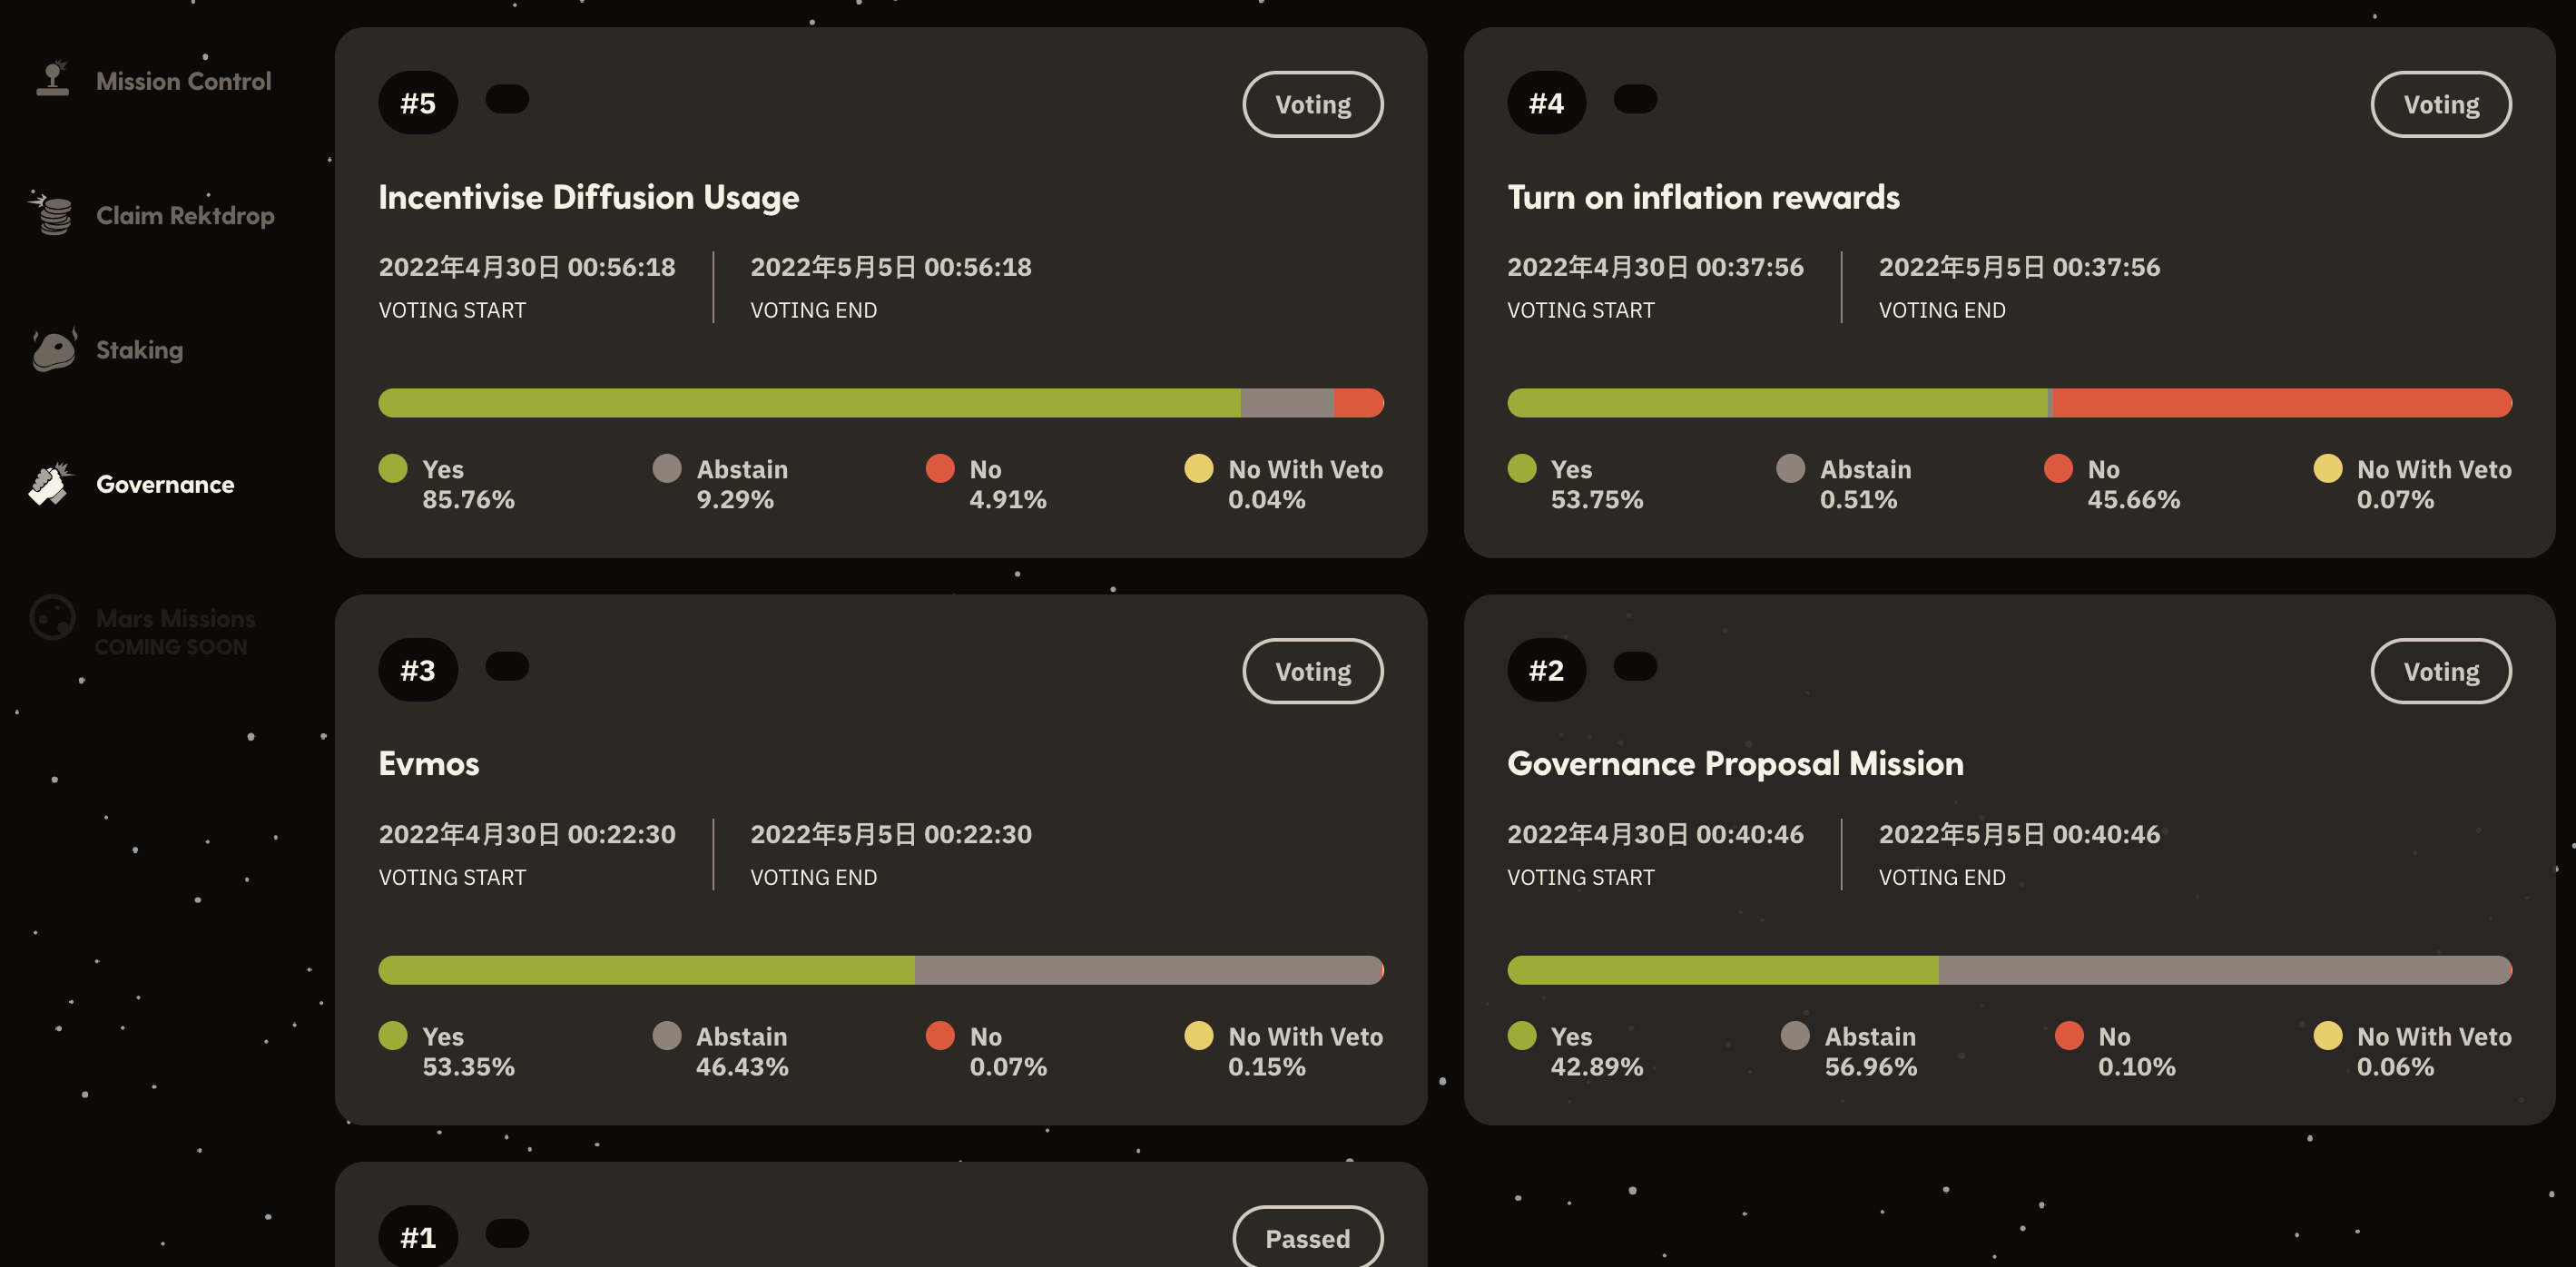Click the Voting status button on proposal #2
The height and width of the screenshot is (1267, 2576).
point(2441,671)
